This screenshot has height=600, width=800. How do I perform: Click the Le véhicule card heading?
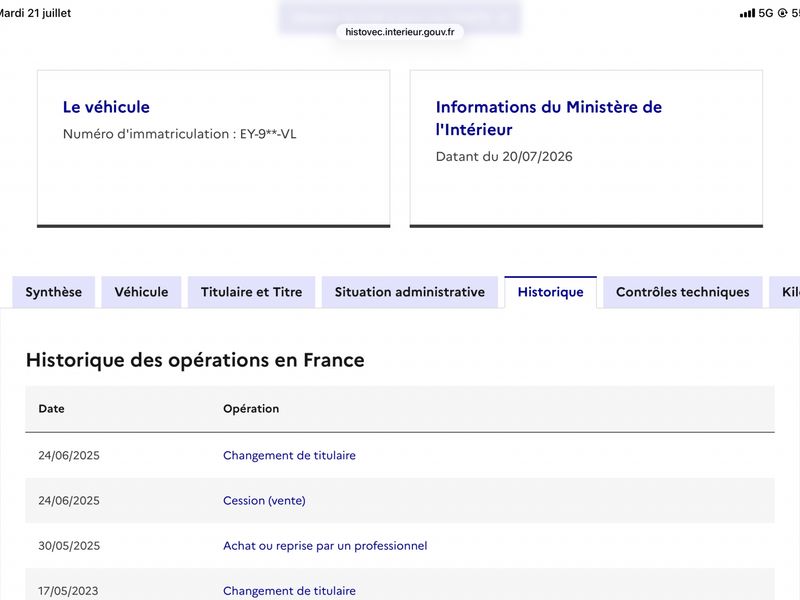coord(106,107)
